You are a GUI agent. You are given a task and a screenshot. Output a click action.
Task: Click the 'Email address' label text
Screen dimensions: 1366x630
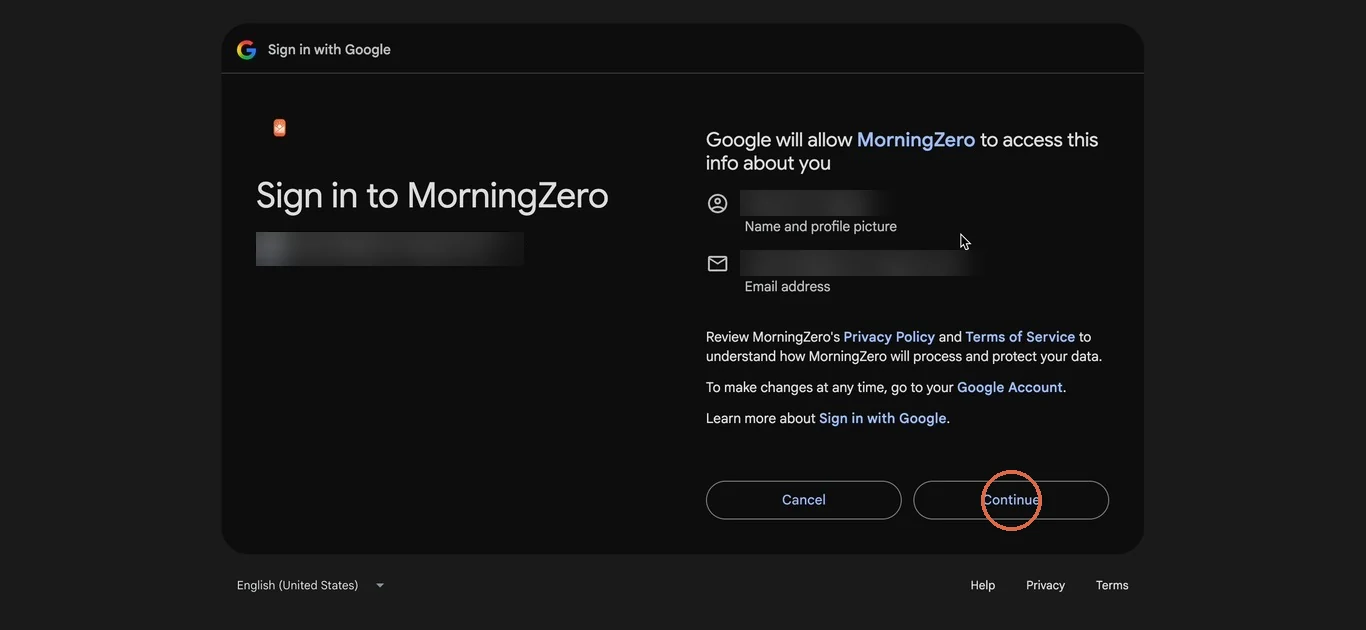pyautogui.click(x=788, y=287)
